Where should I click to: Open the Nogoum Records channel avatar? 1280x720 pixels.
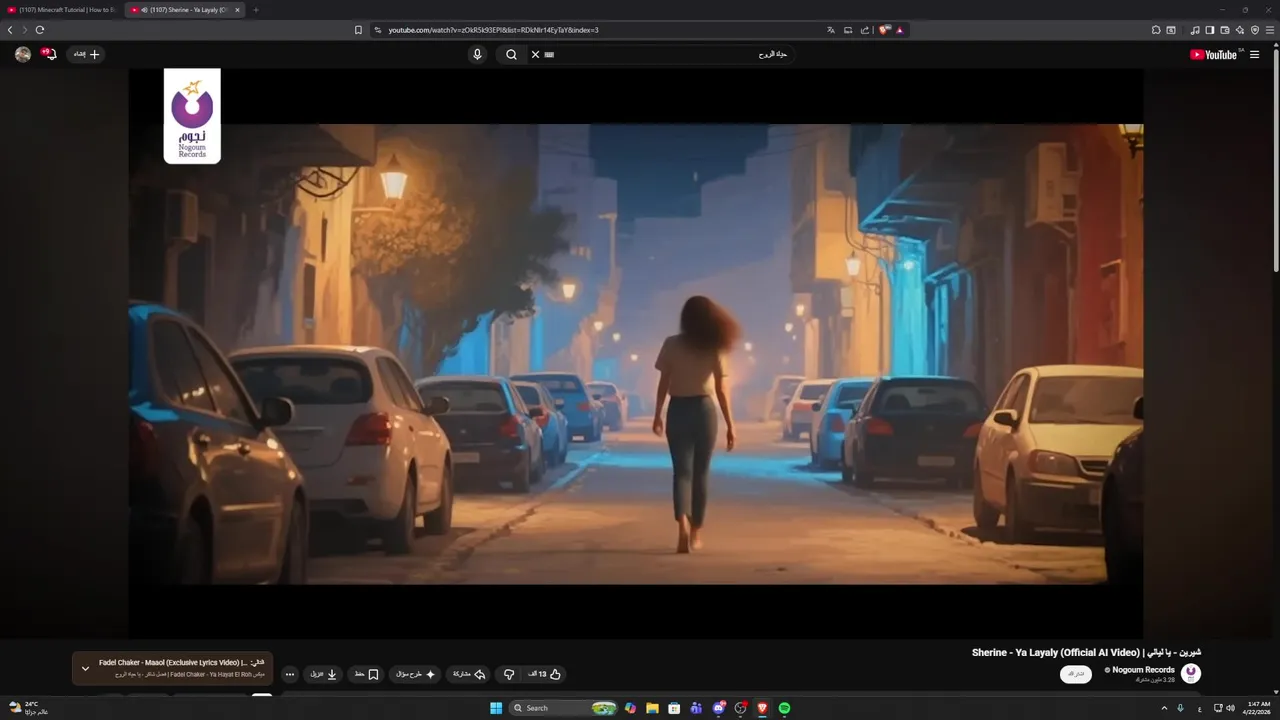click(1191, 674)
